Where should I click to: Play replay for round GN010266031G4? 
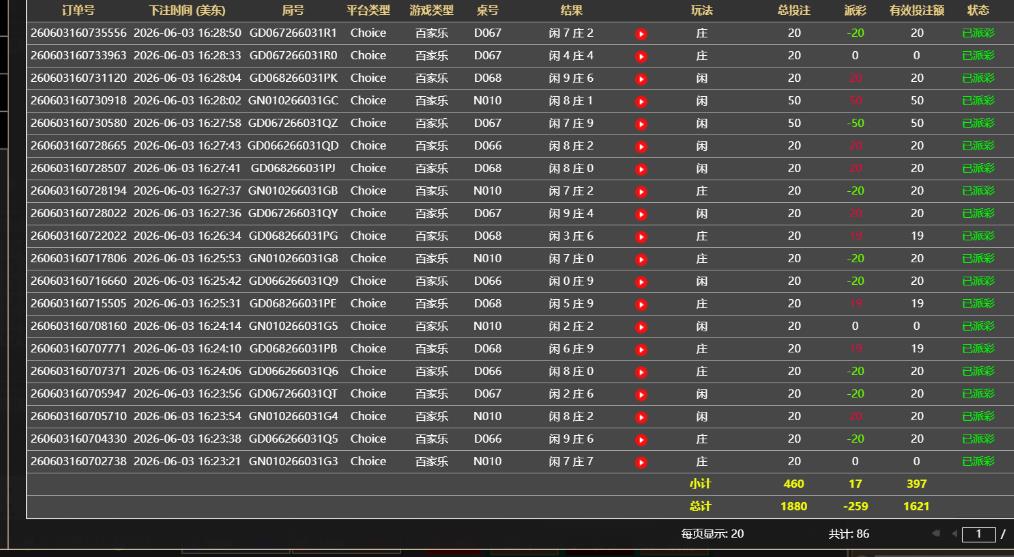[x=641, y=417]
